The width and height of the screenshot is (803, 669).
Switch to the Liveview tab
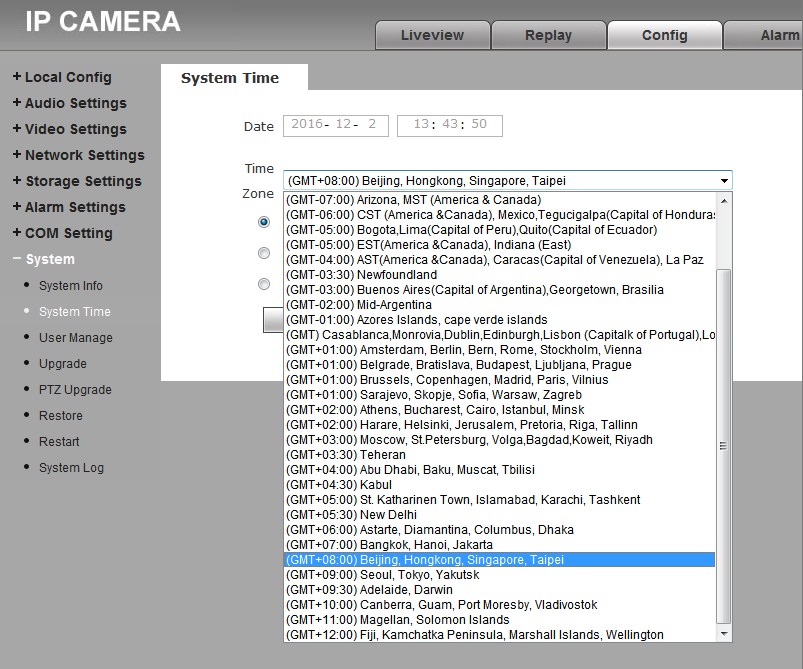click(432, 34)
